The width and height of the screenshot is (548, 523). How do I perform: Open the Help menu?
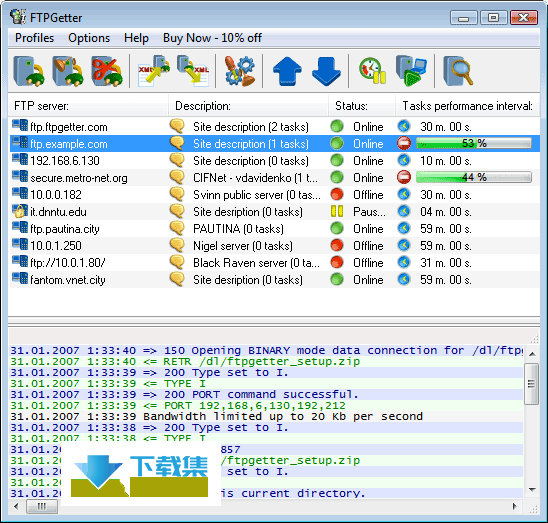click(136, 38)
